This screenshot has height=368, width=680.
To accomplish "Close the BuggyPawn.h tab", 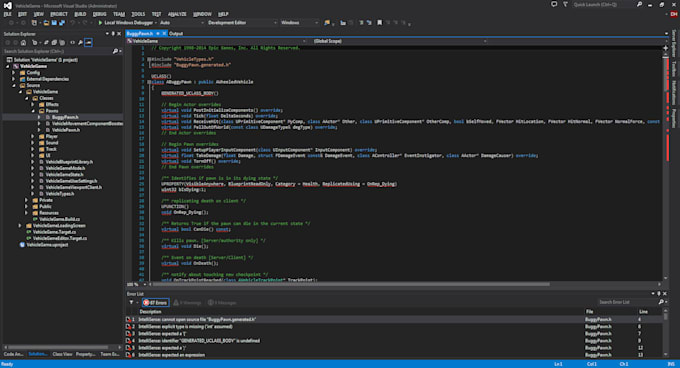I will coord(164,33).
